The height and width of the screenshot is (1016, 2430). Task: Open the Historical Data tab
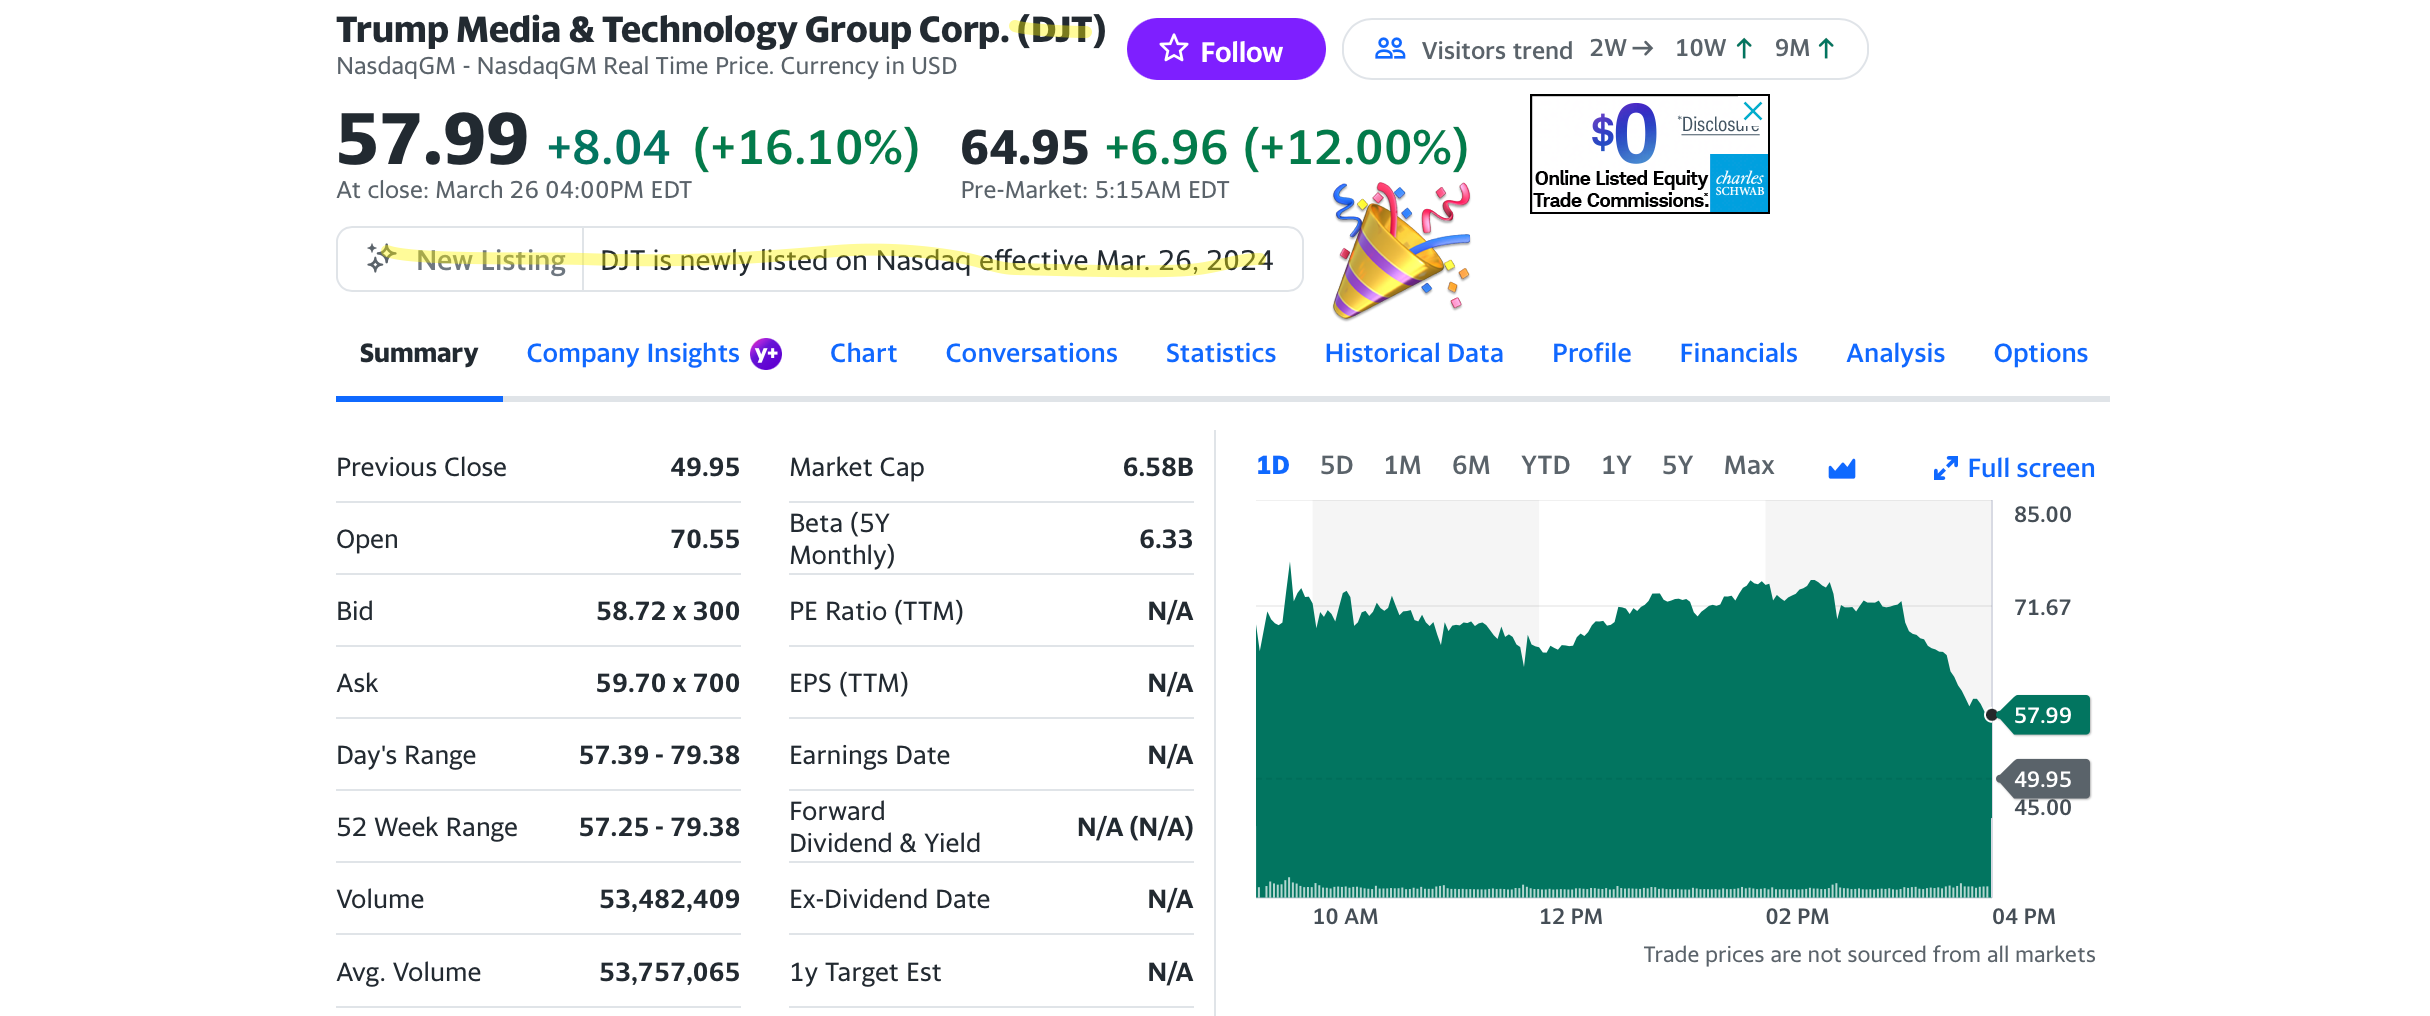(1413, 353)
